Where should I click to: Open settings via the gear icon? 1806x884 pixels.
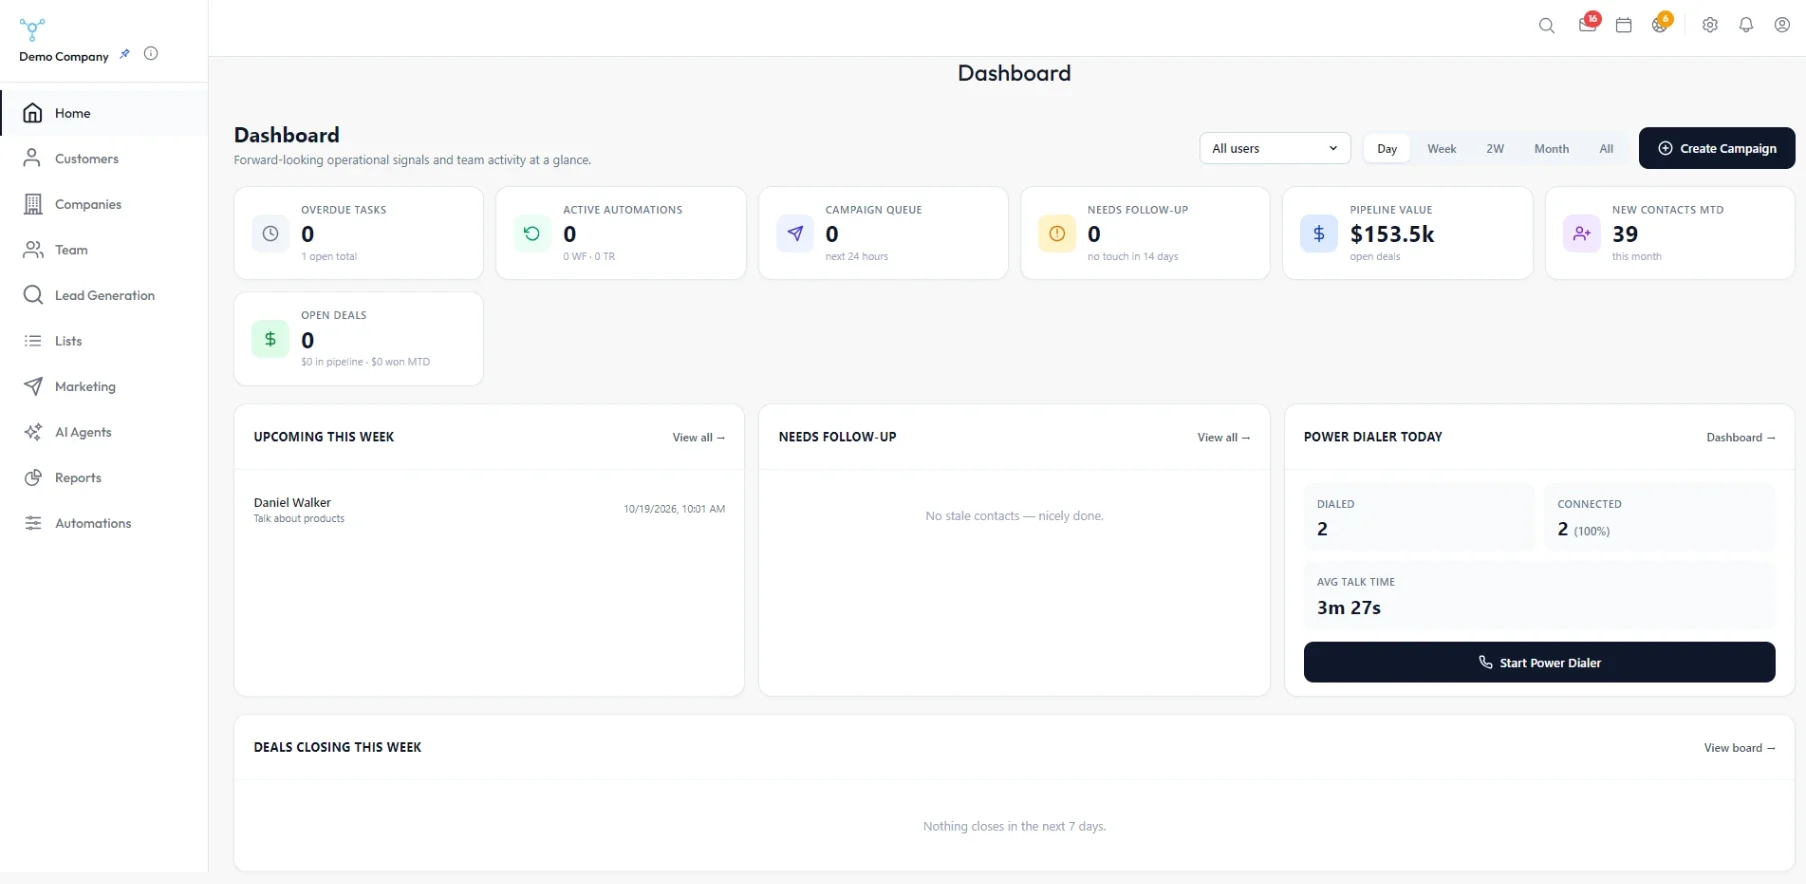(x=1710, y=26)
